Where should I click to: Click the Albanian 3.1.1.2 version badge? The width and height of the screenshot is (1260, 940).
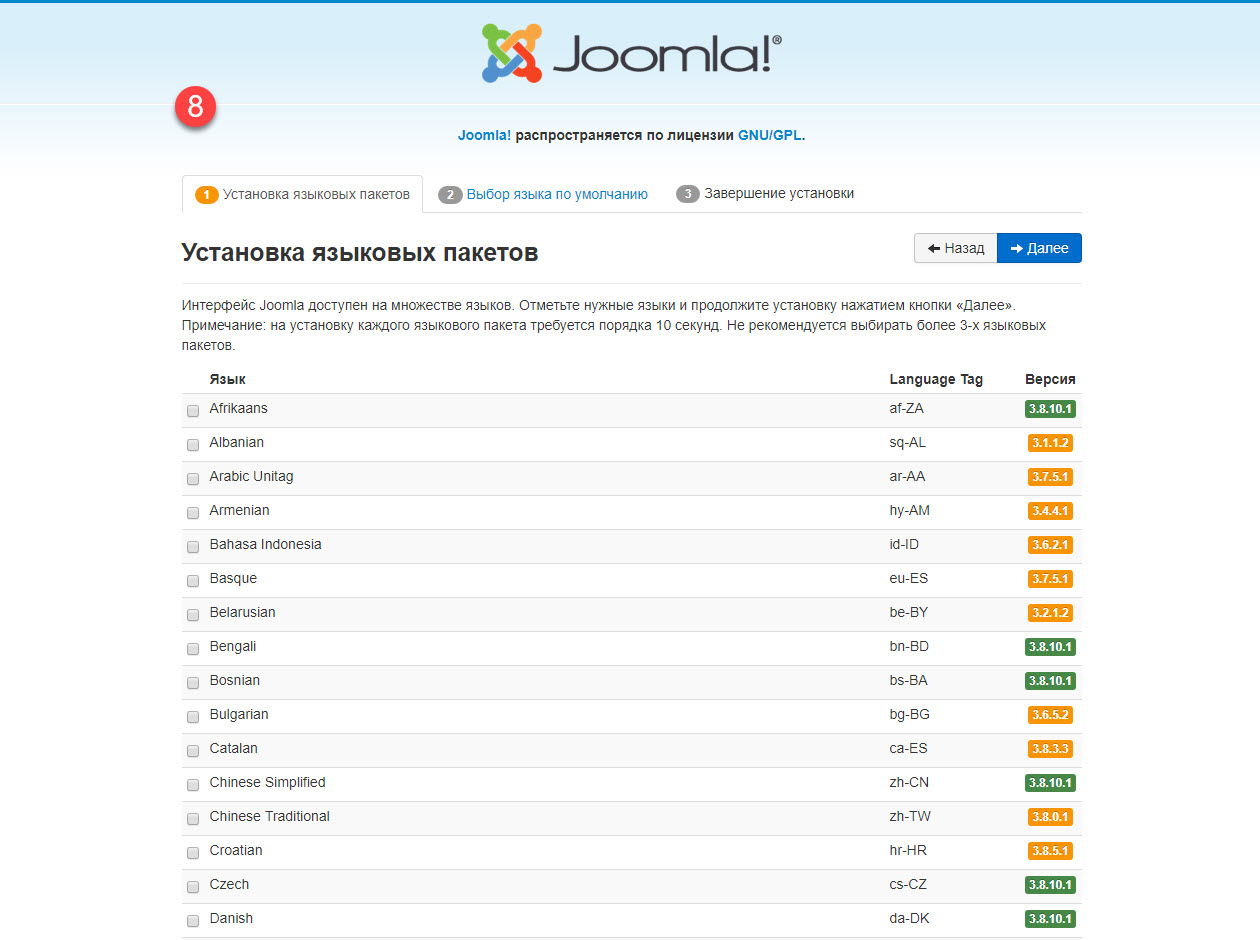1050,443
